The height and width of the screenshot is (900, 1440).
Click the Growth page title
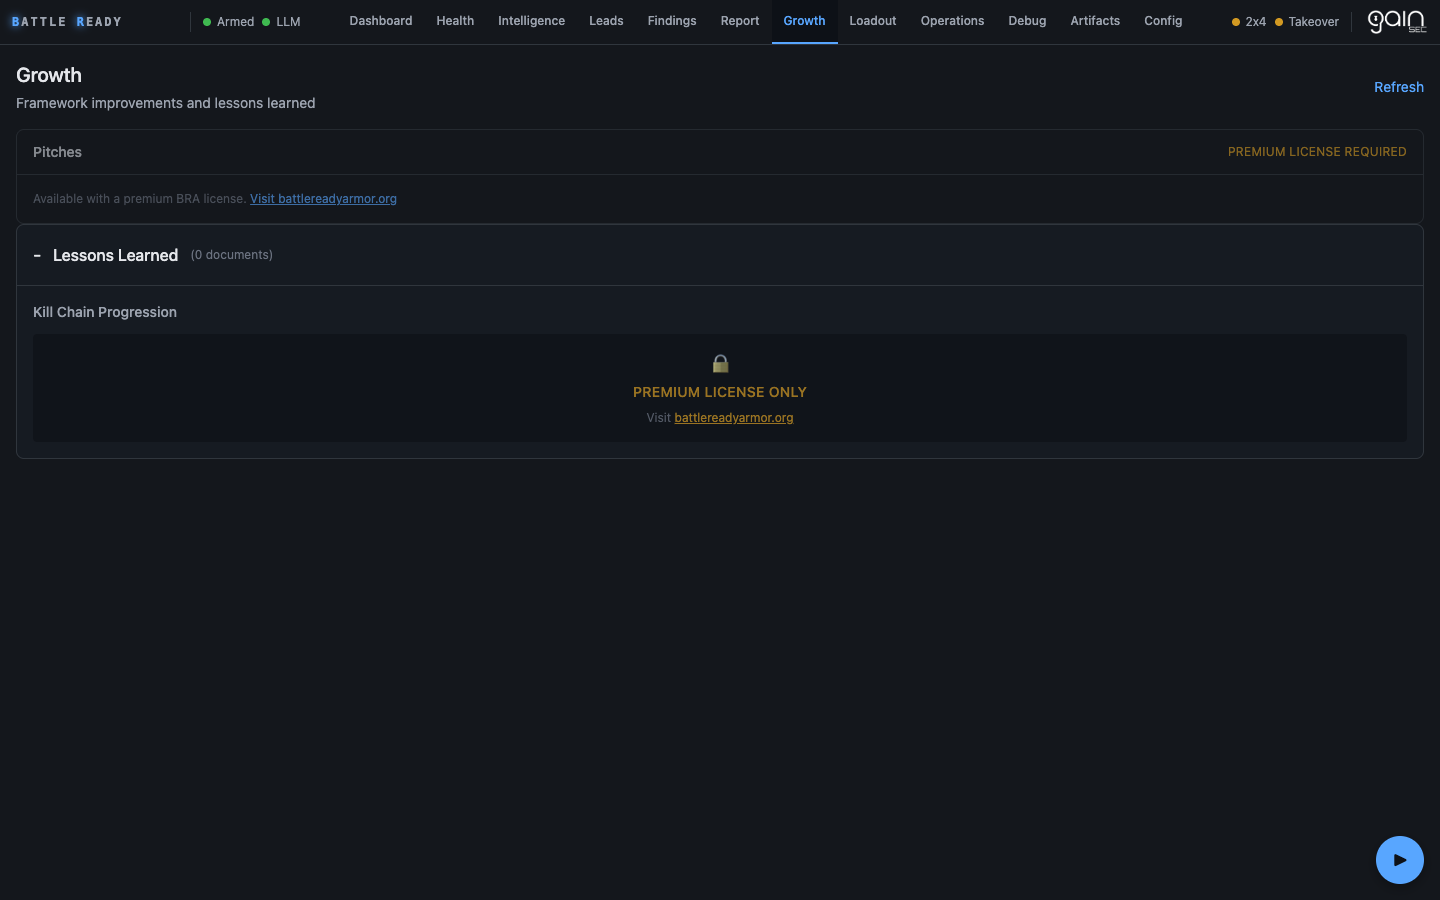coord(49,75)
